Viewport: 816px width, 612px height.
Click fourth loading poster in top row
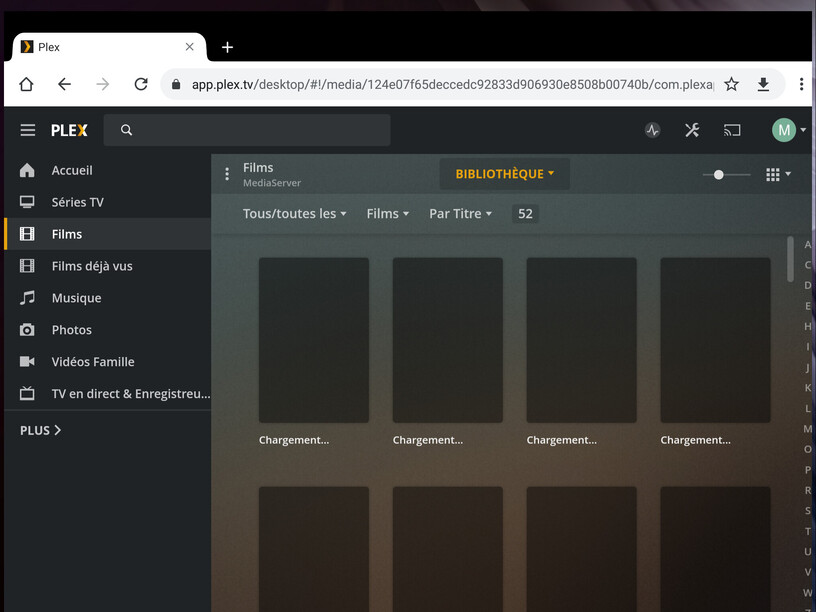coord(716,340)
